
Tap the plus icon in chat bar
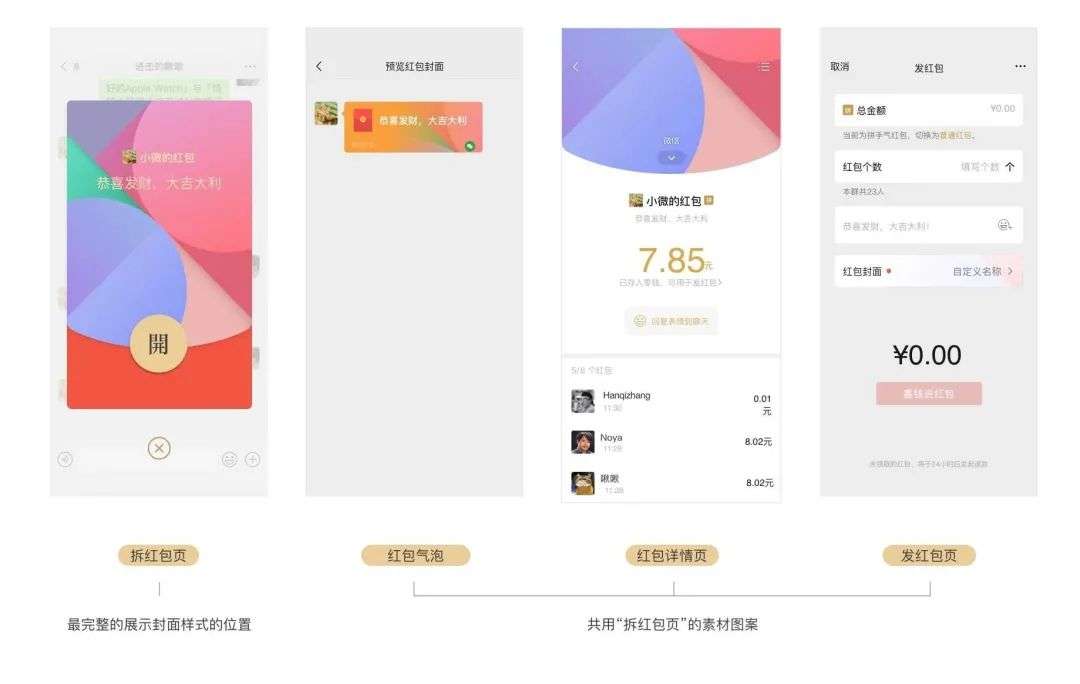click(253, 459)
